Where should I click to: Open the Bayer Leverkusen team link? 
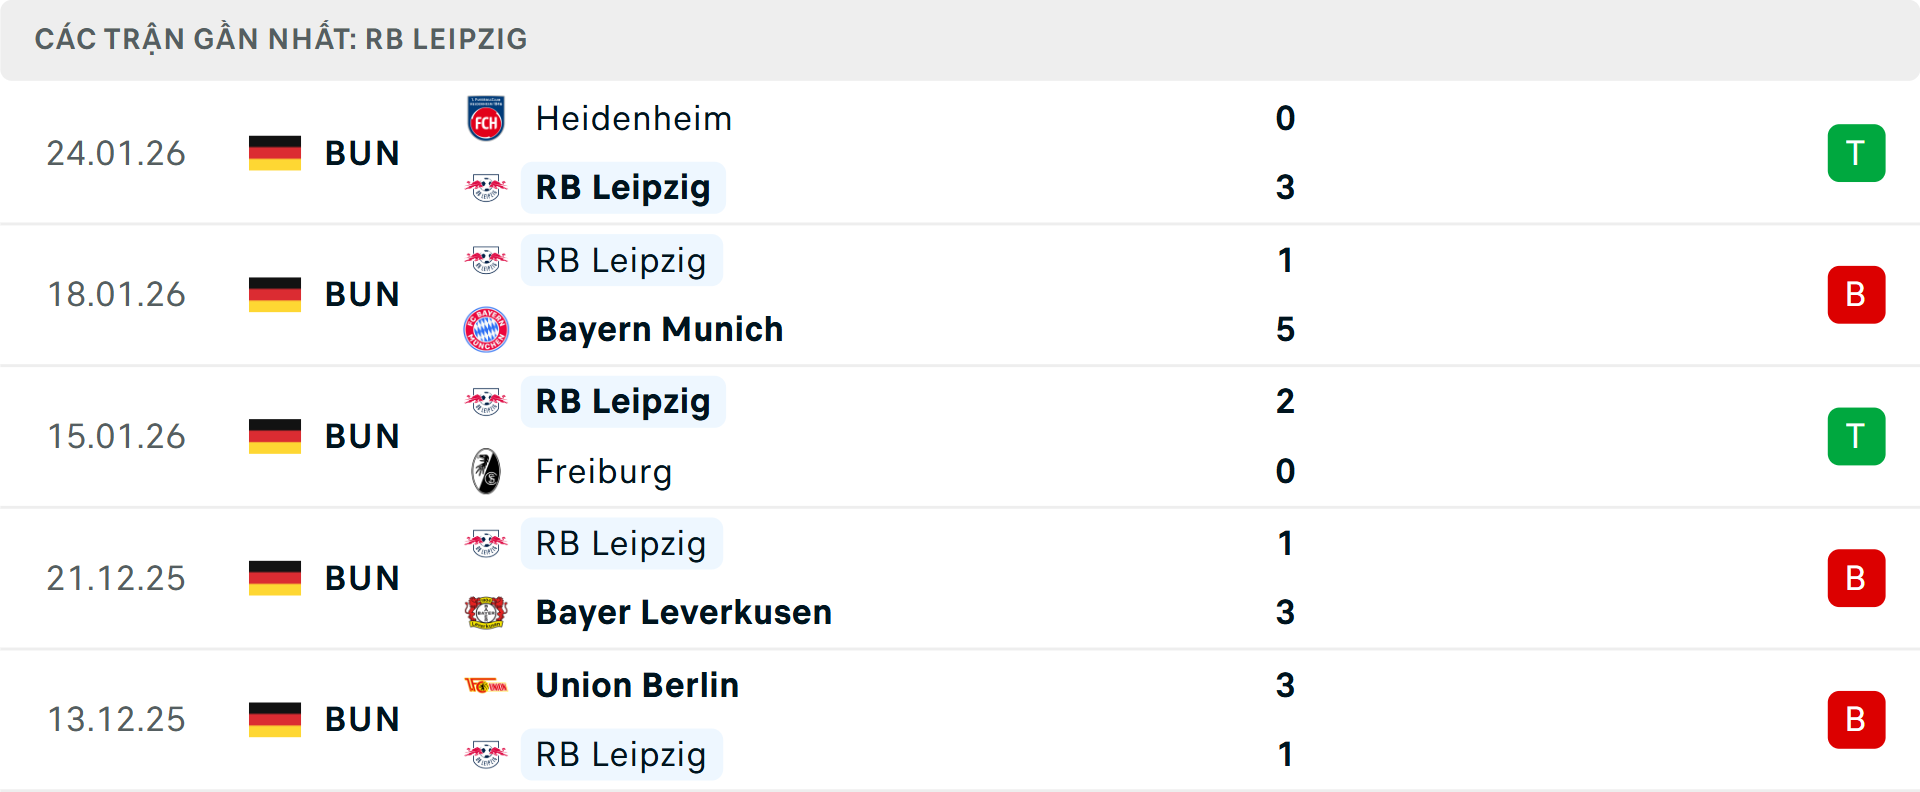683,612
